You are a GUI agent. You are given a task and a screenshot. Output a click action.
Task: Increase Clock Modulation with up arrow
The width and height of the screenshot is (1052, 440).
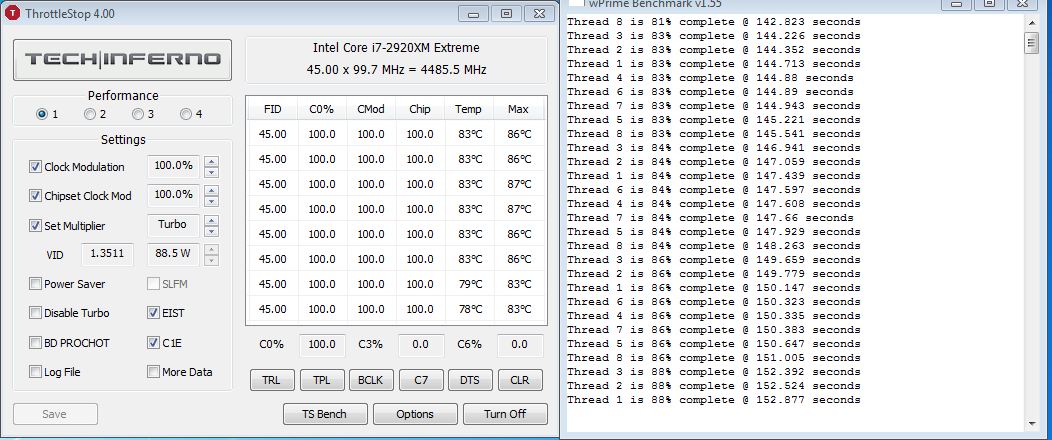211,161
